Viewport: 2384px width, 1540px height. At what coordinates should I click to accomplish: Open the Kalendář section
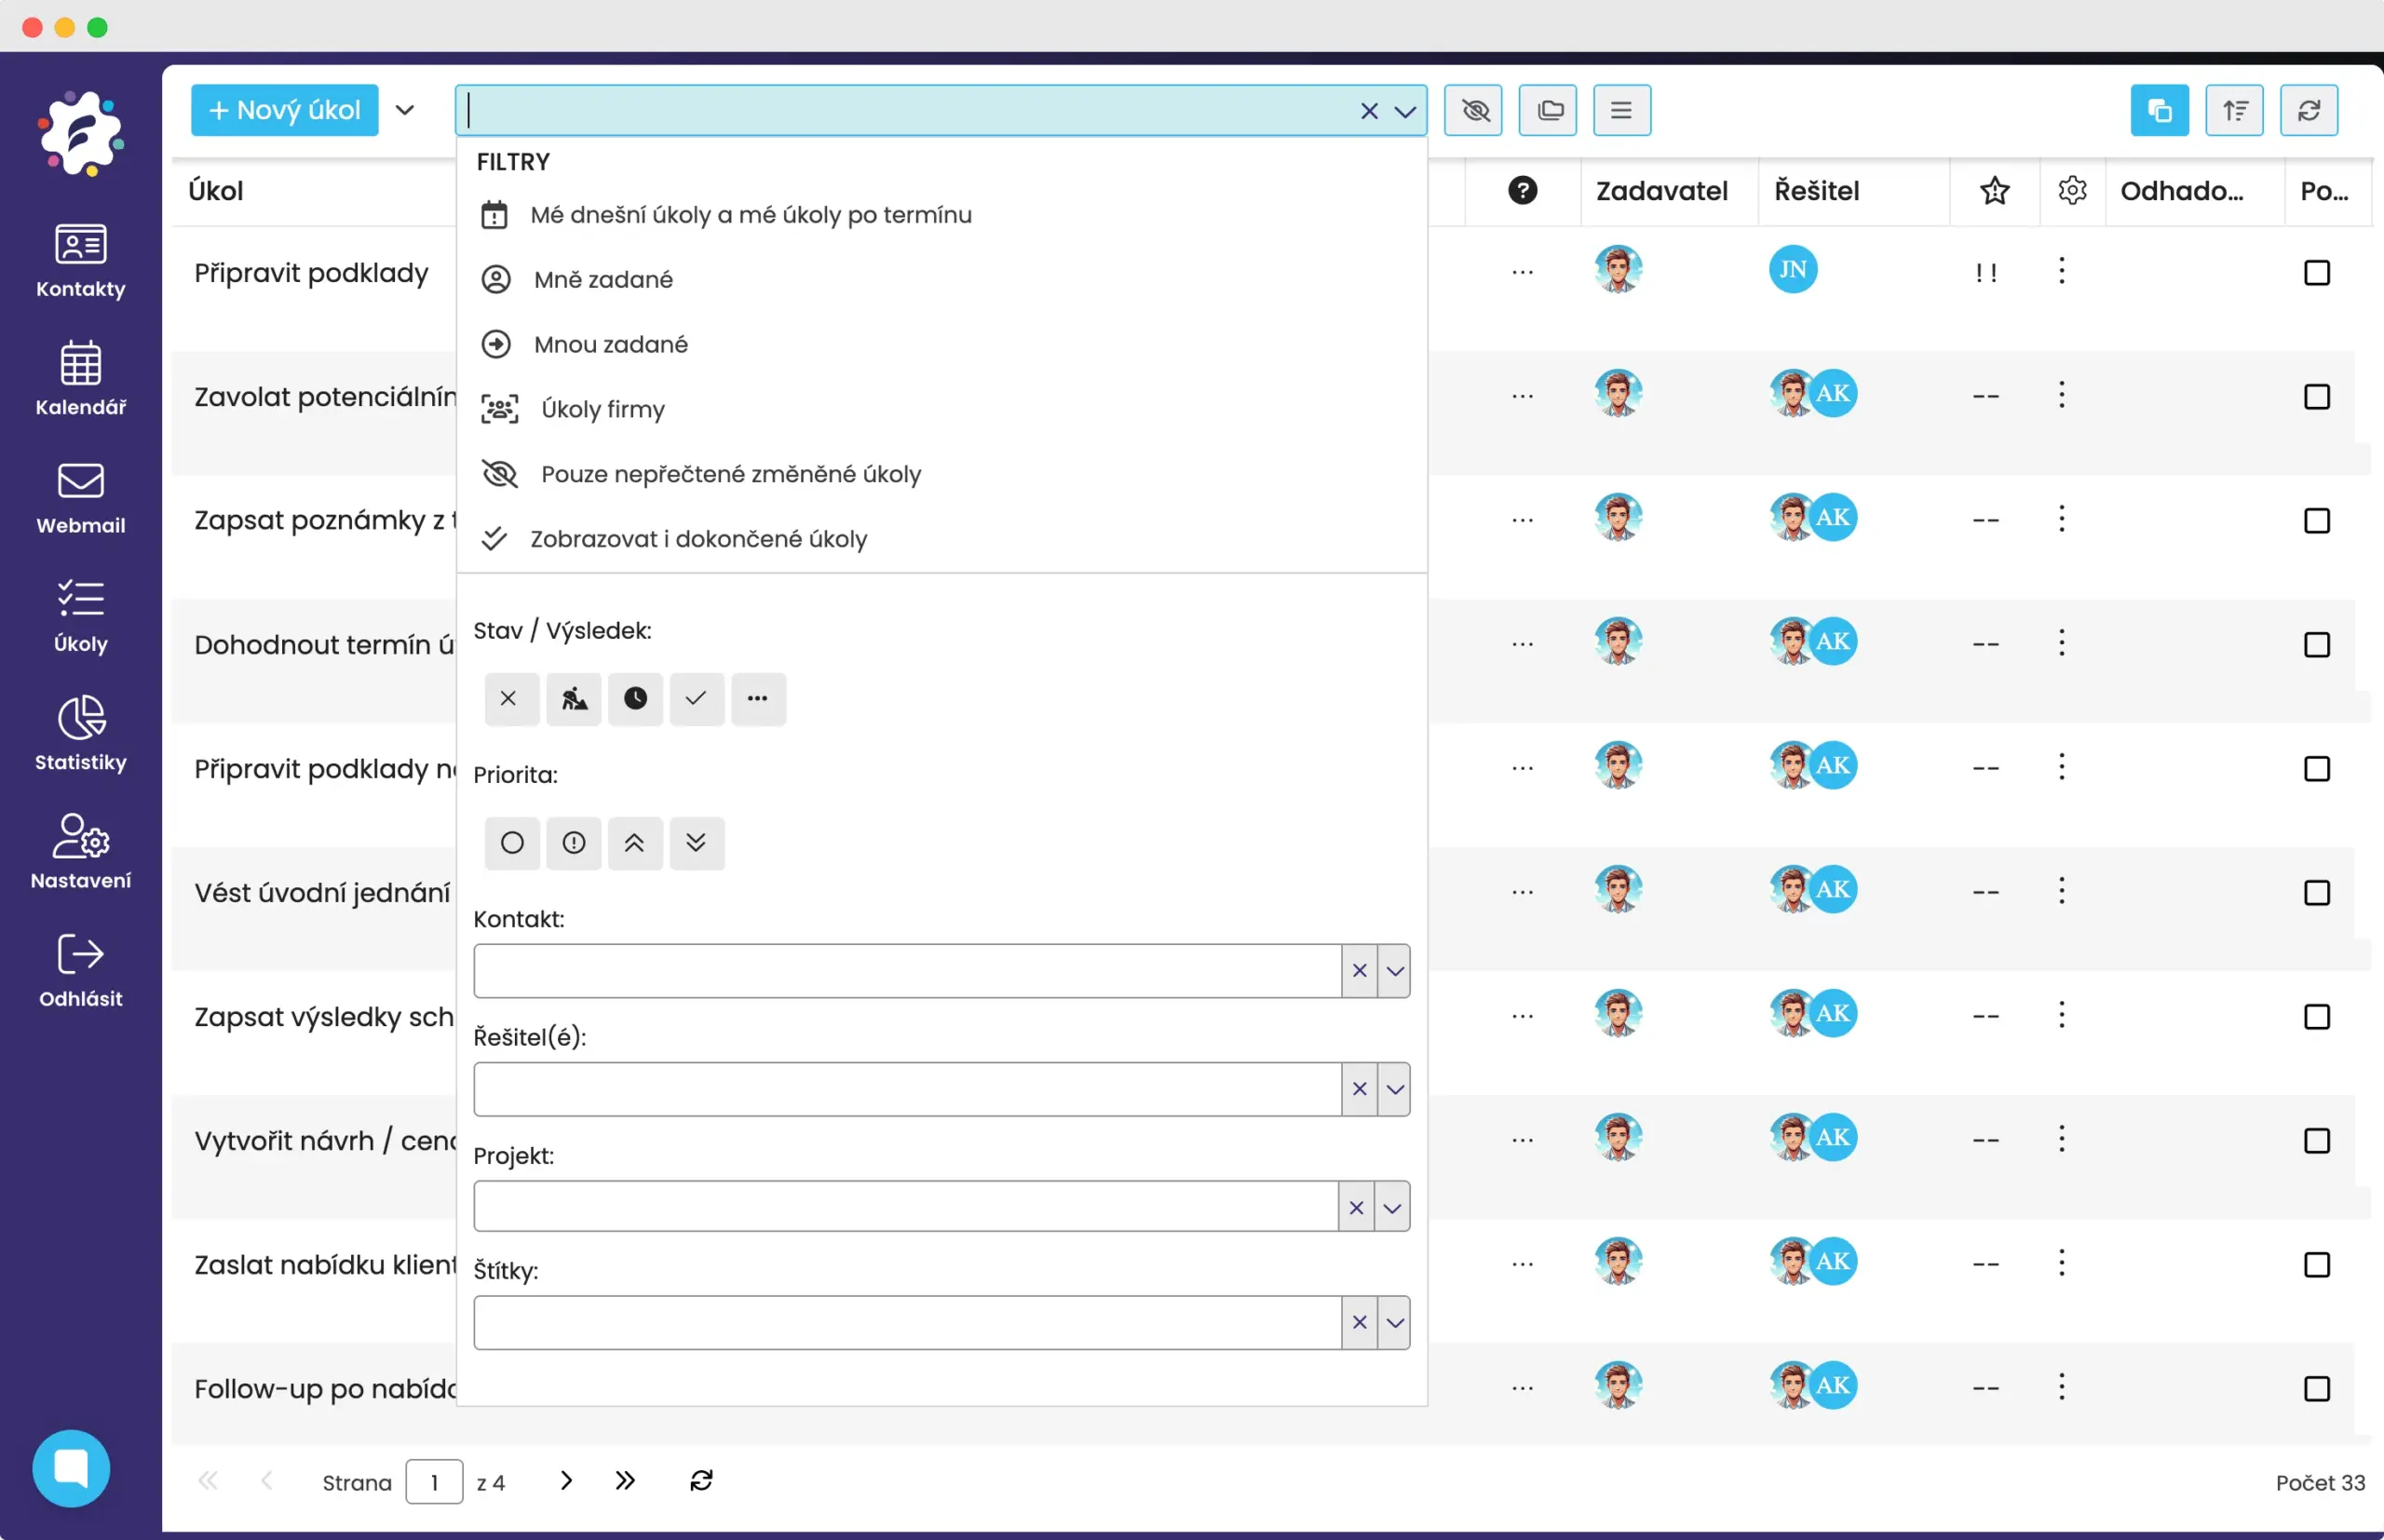80,378
